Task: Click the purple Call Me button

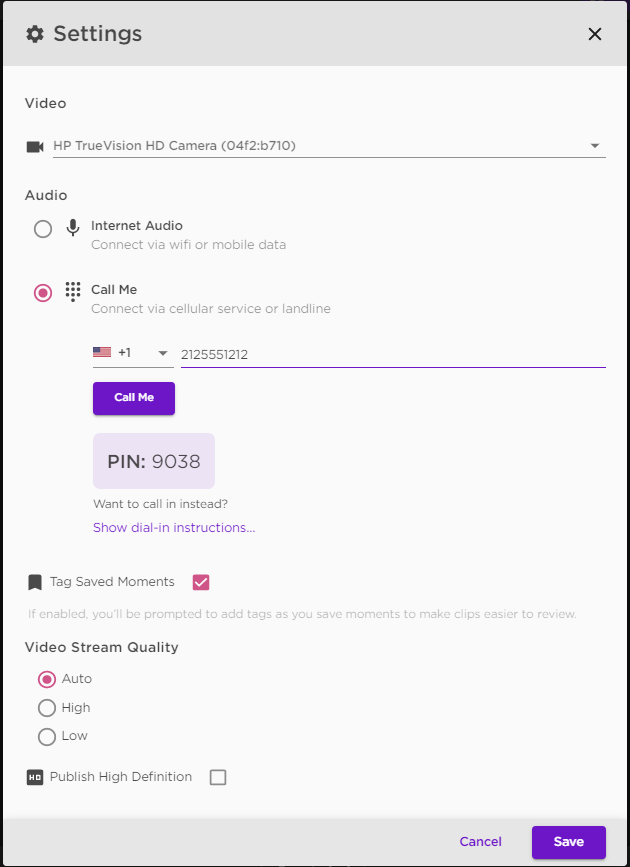Action: [x=134, y=398]
